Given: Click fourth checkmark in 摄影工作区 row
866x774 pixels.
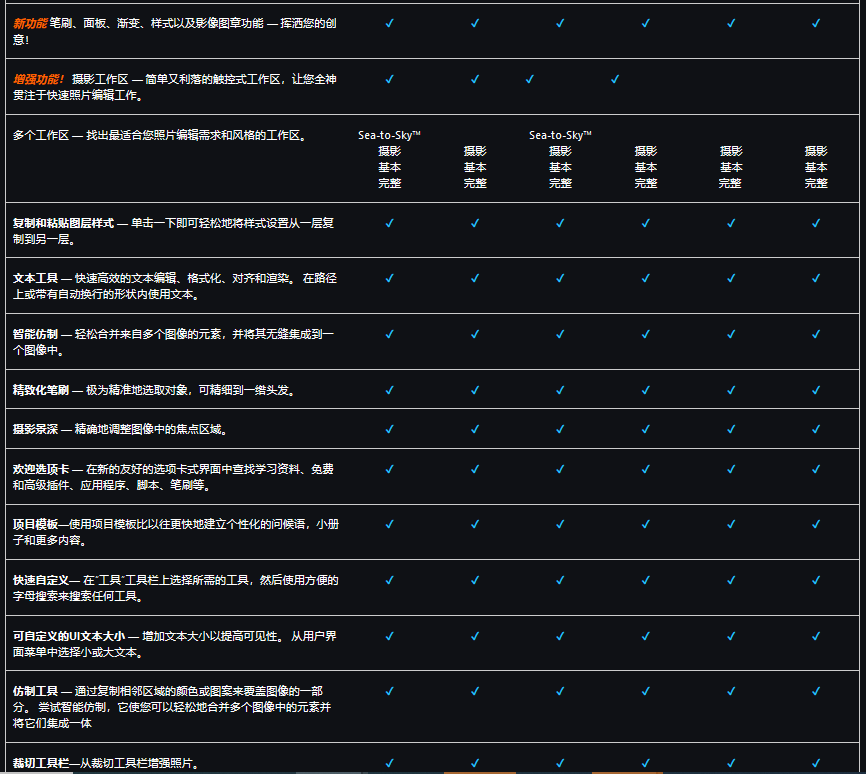Looking at the screenshot, I should pos(614,79).
